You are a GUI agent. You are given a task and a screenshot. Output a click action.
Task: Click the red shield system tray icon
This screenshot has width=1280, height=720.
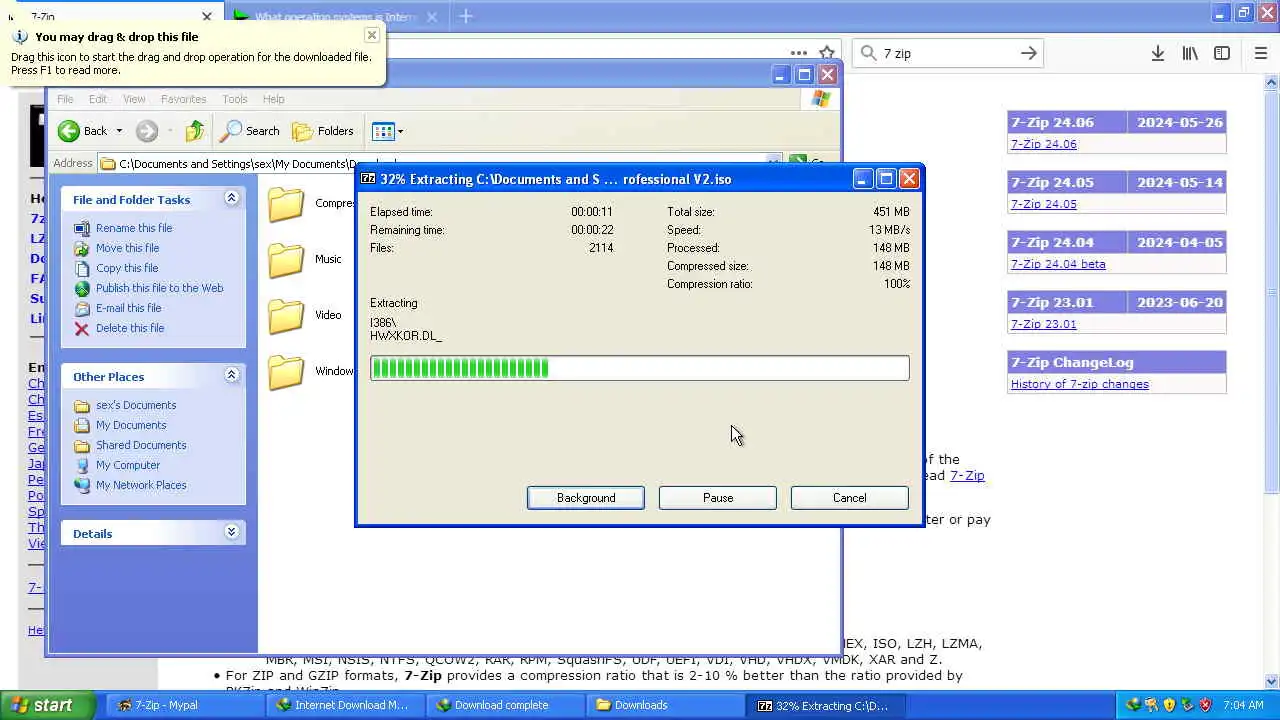pyautogui.click(x=1205, y=705)
